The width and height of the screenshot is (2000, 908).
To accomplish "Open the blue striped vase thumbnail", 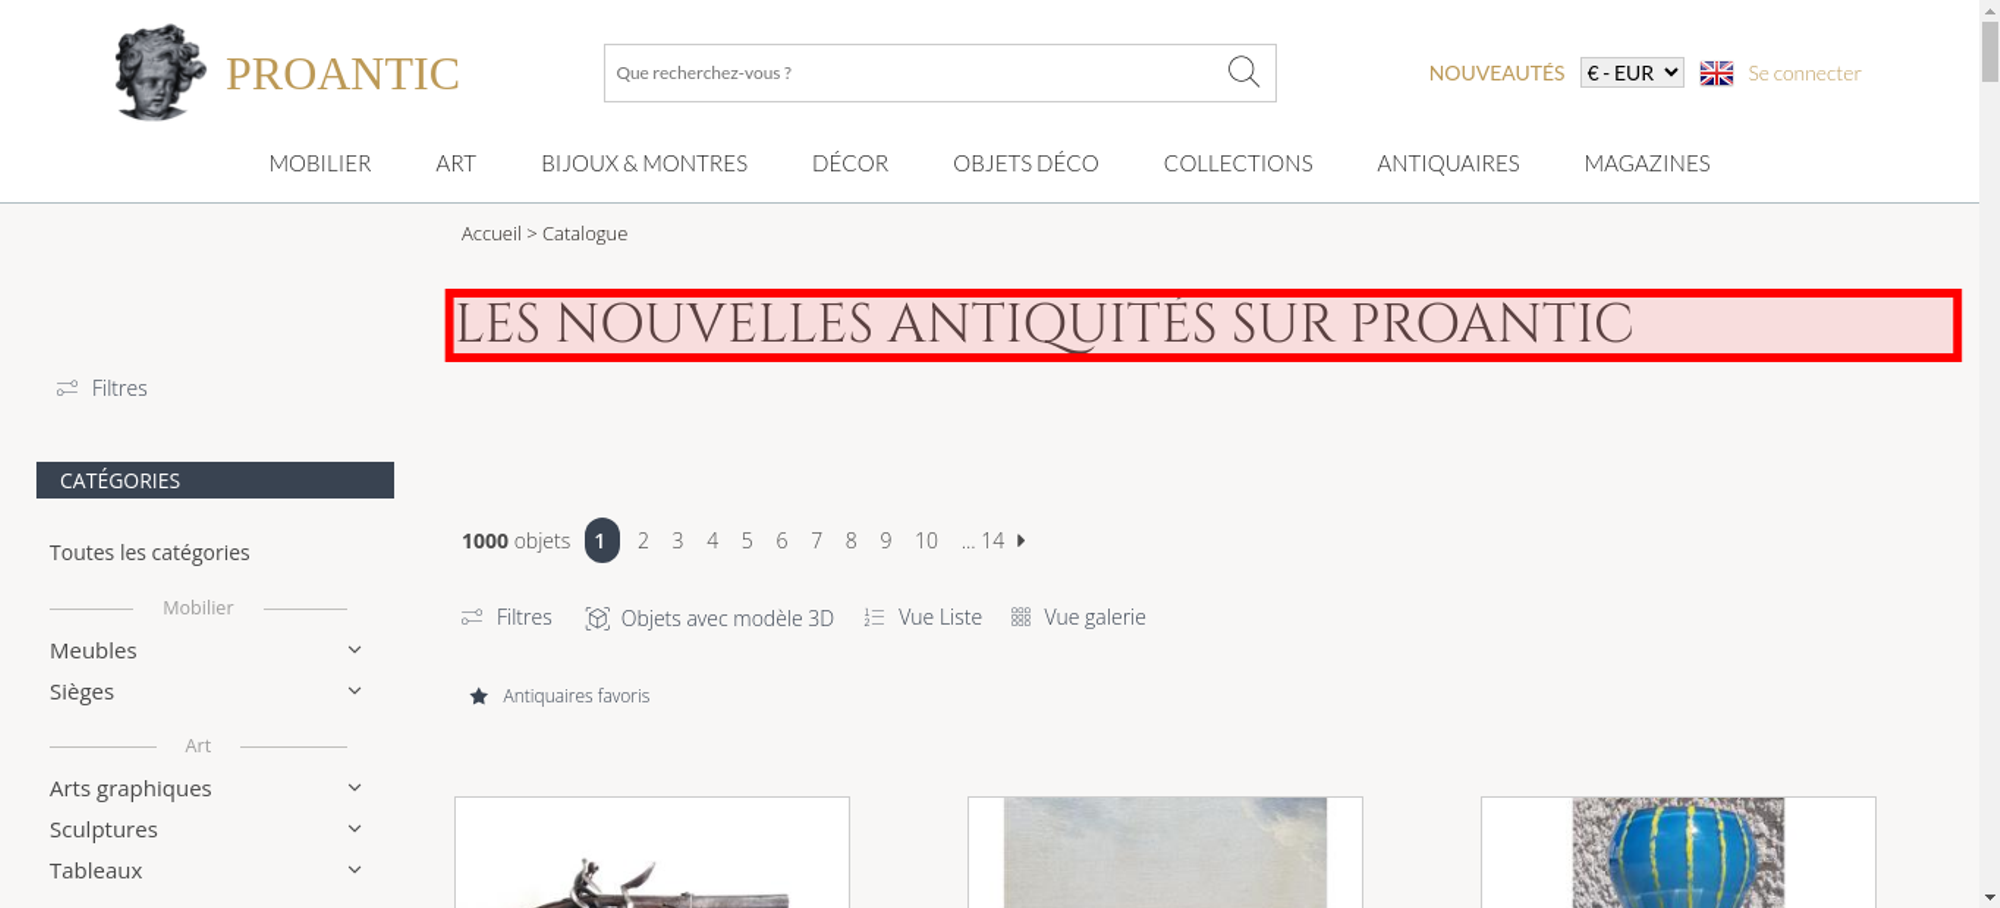I will coord(1678,852).
